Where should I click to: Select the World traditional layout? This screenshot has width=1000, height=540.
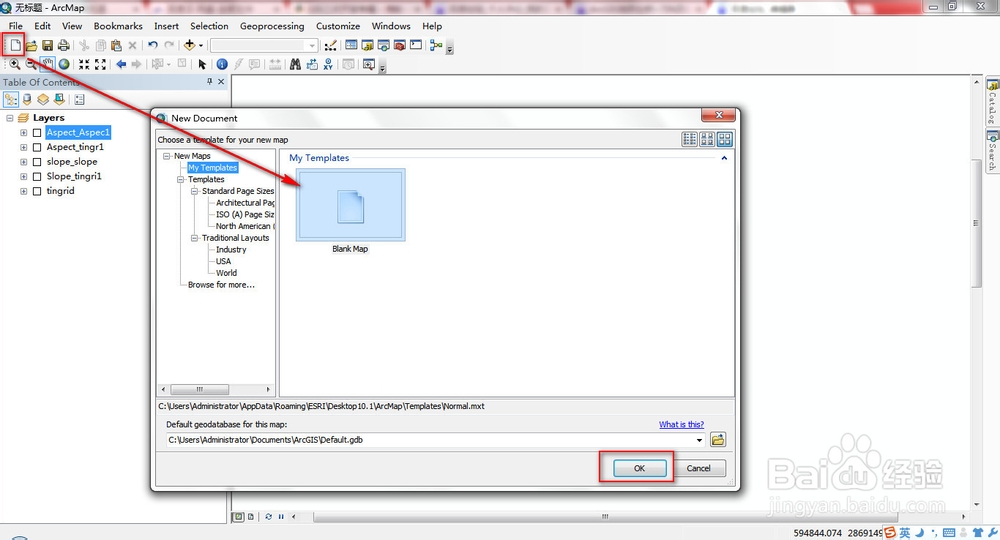[x=226, y=273]
